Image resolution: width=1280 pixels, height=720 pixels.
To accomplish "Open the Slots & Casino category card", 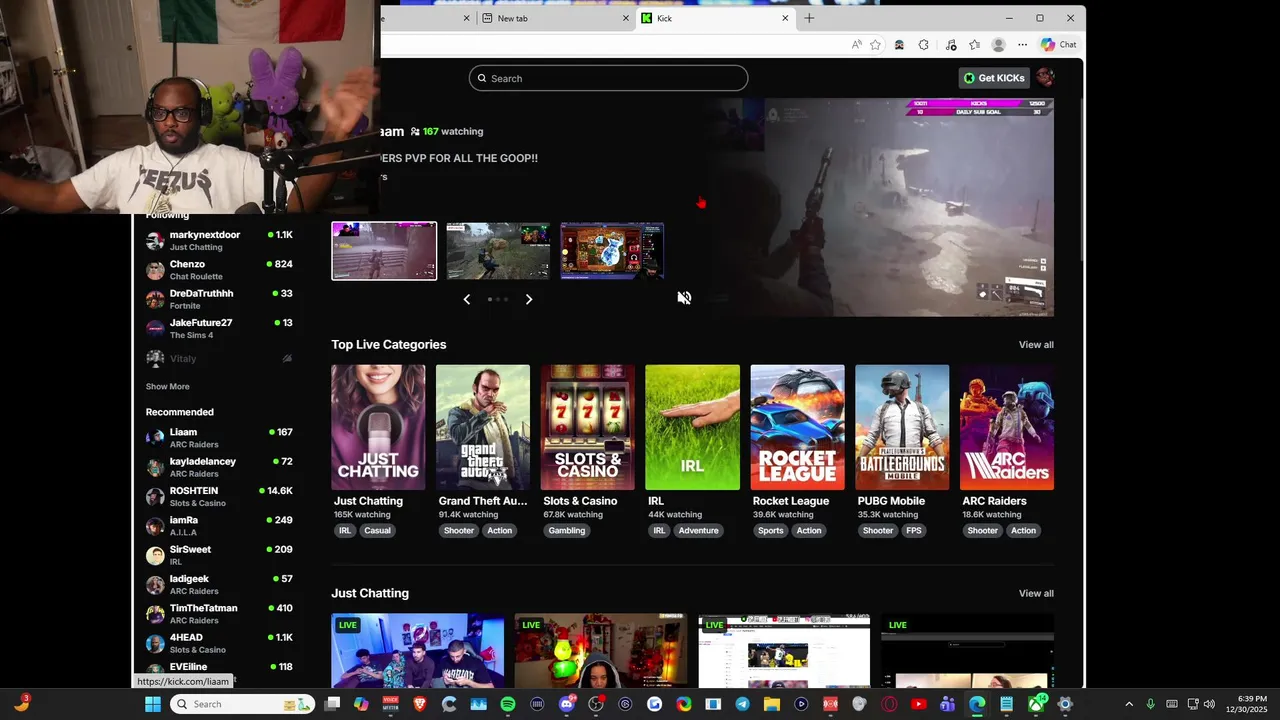I will click(587, 427).
